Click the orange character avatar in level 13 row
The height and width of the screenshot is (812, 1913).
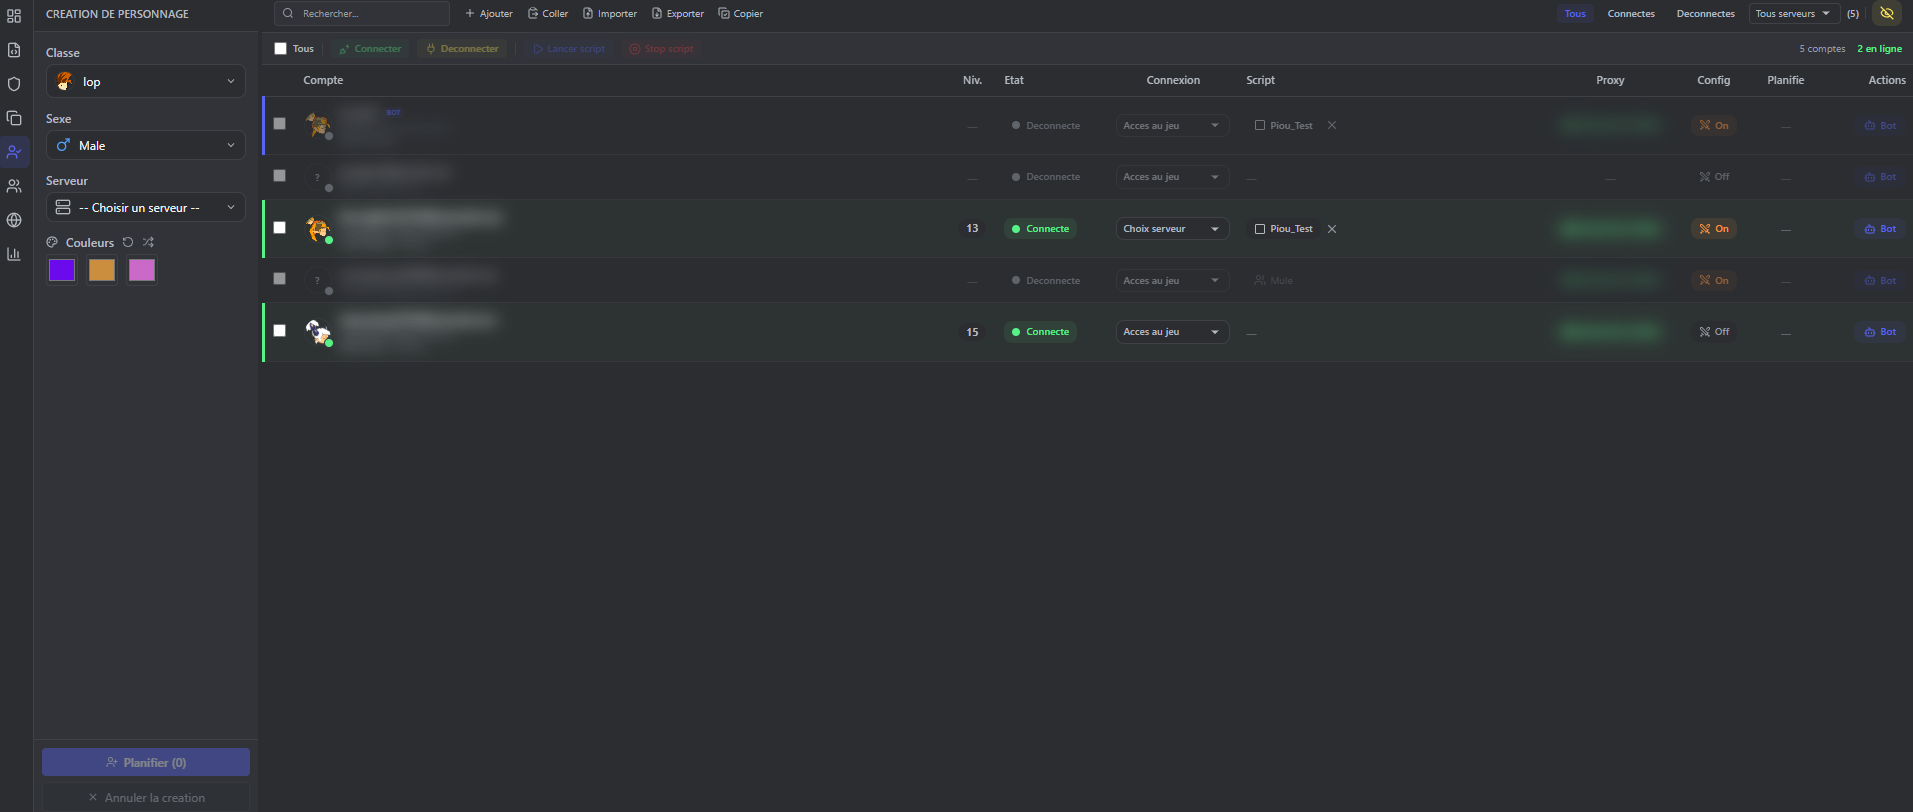coord(318,229)
